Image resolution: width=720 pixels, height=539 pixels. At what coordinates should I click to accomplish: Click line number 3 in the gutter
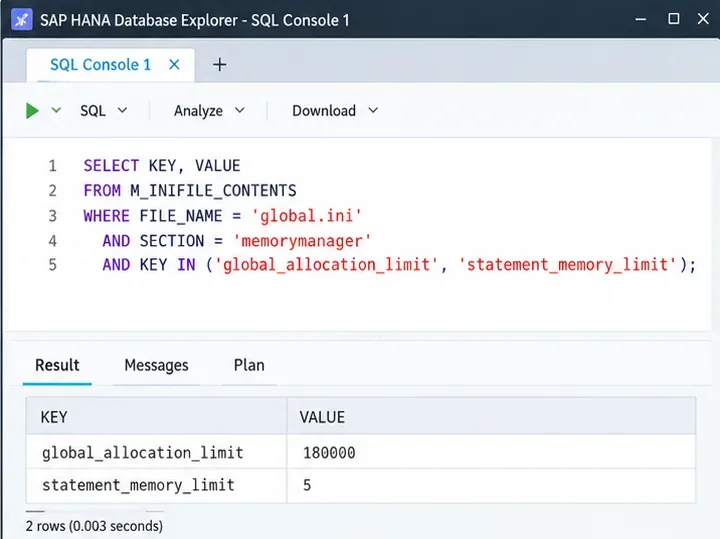click(52, 215)
